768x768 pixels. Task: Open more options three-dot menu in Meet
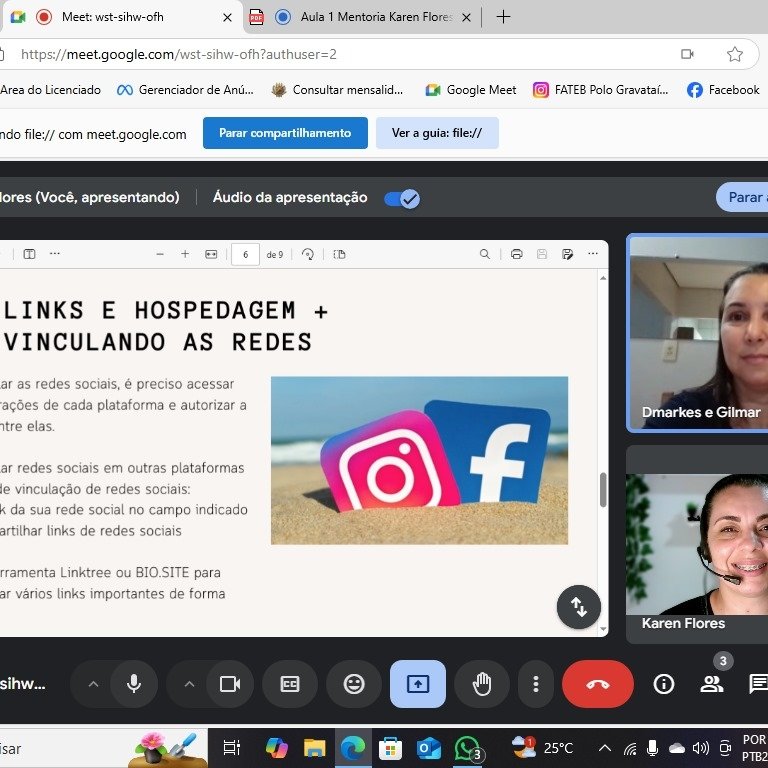click(536, 684)
